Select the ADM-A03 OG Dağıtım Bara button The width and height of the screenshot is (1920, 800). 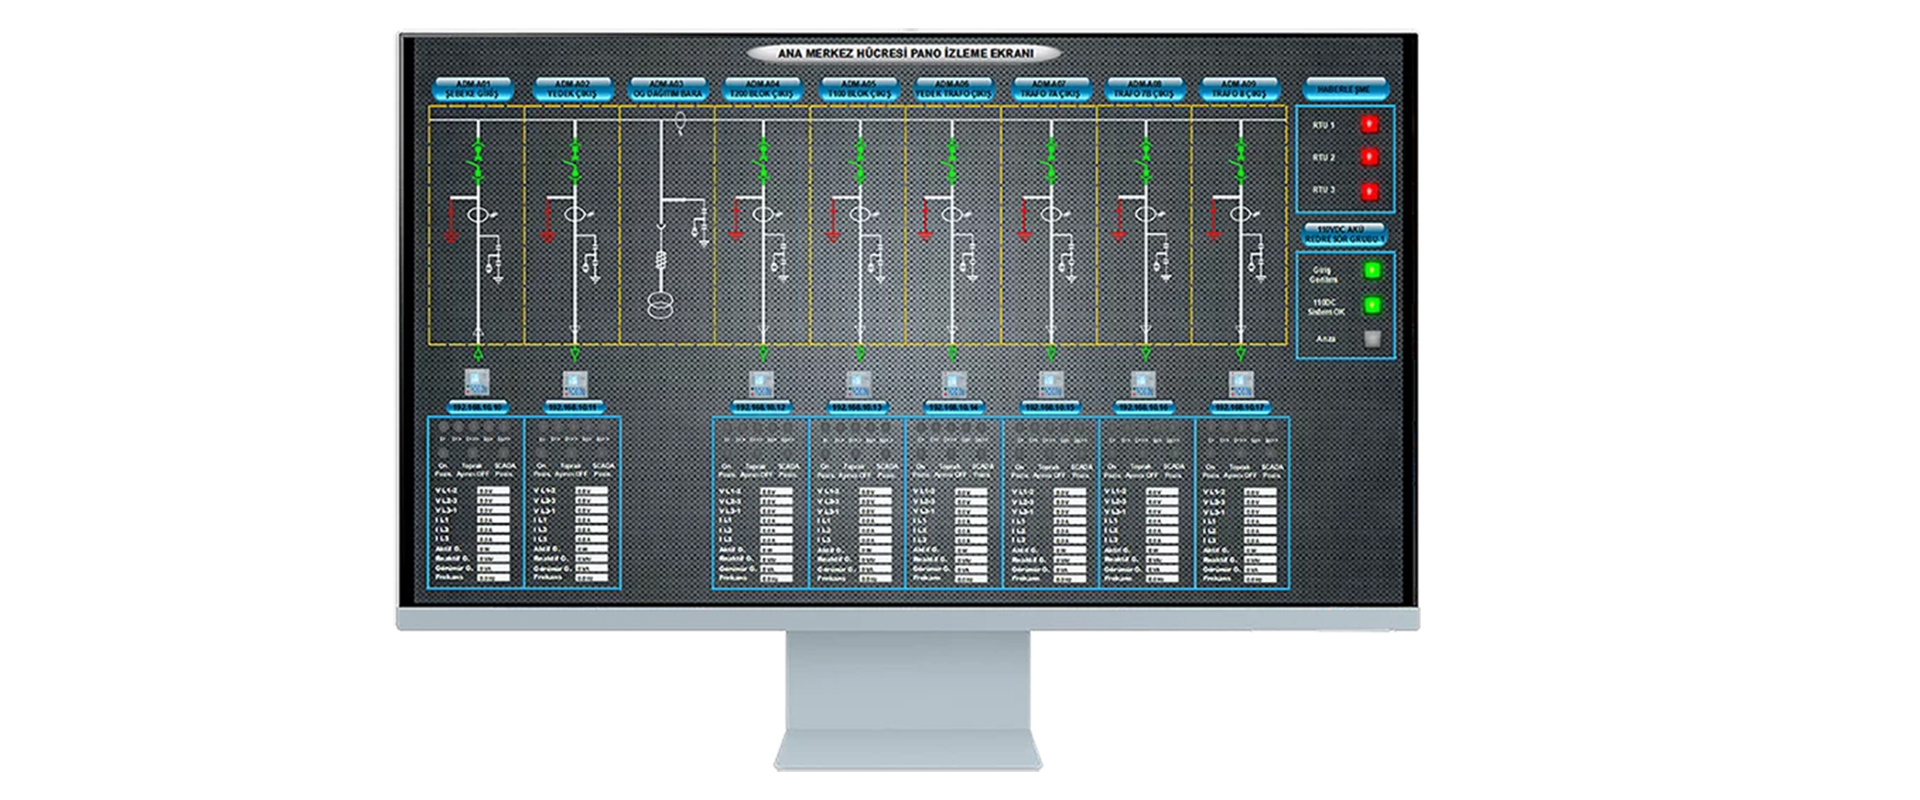pos(667,89)
